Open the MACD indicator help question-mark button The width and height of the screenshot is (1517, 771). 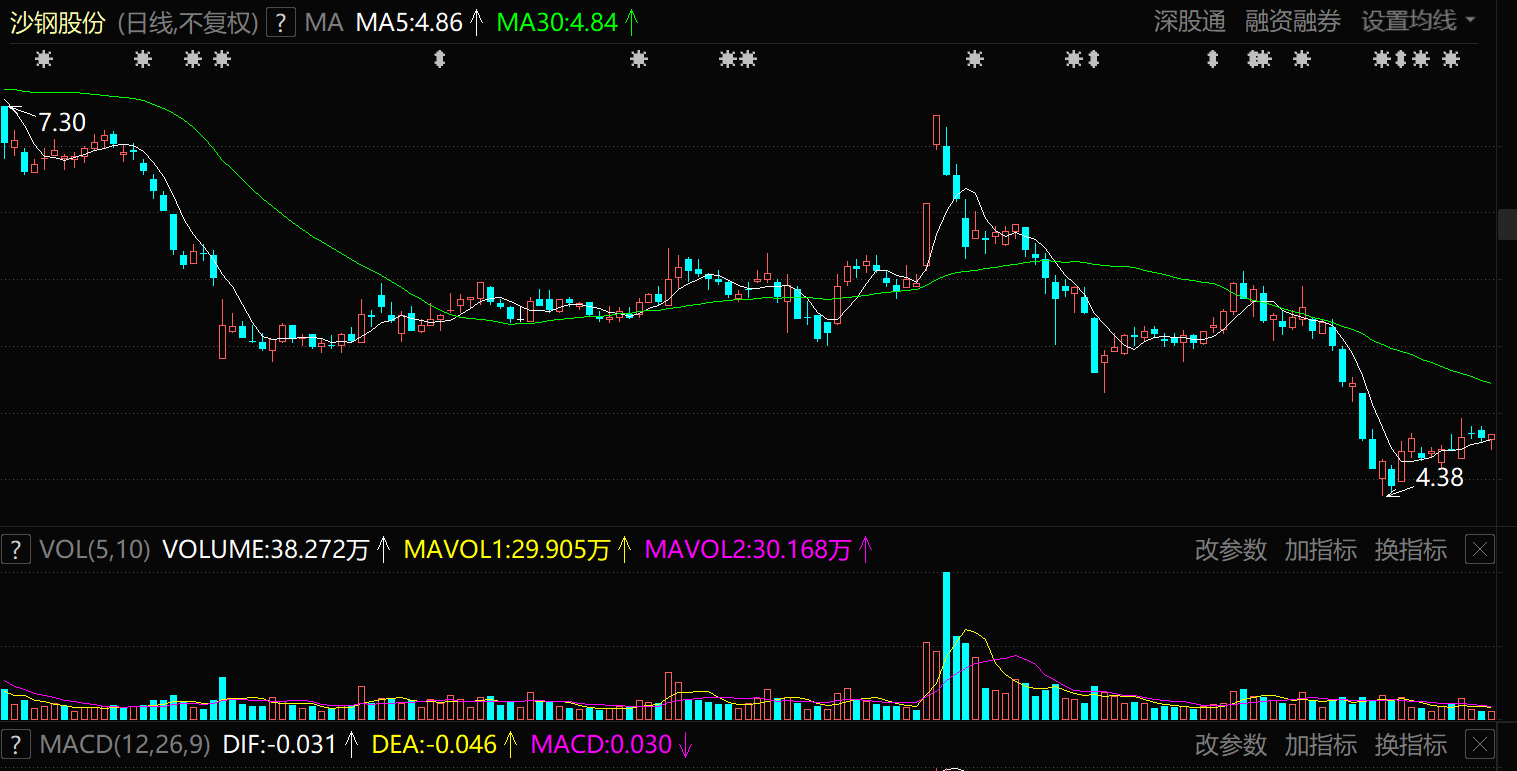[15, 744]
